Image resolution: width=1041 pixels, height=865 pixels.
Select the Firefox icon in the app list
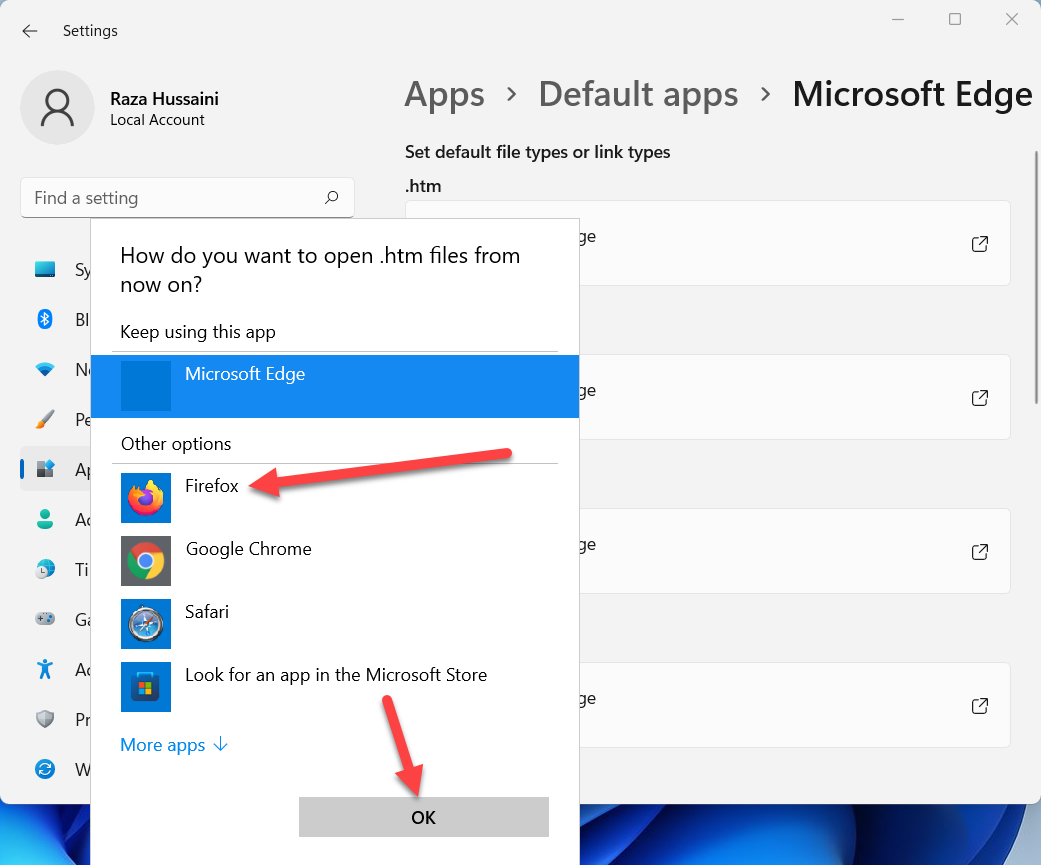146,497
